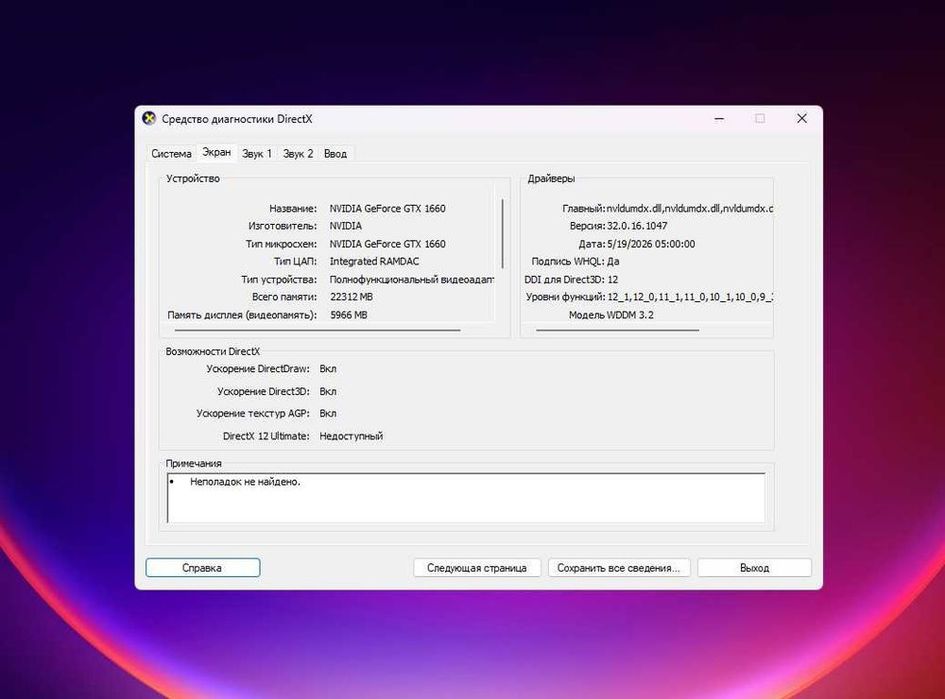Click the Примечания notes text box
Screen dimensions: 945x699
pyautogui.click(x=466, y=498)
